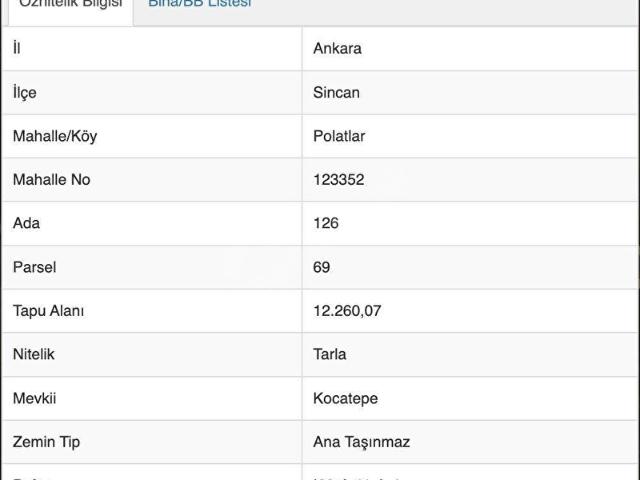
Task: Select the Sincan value cell
Action: click(336, 92)
